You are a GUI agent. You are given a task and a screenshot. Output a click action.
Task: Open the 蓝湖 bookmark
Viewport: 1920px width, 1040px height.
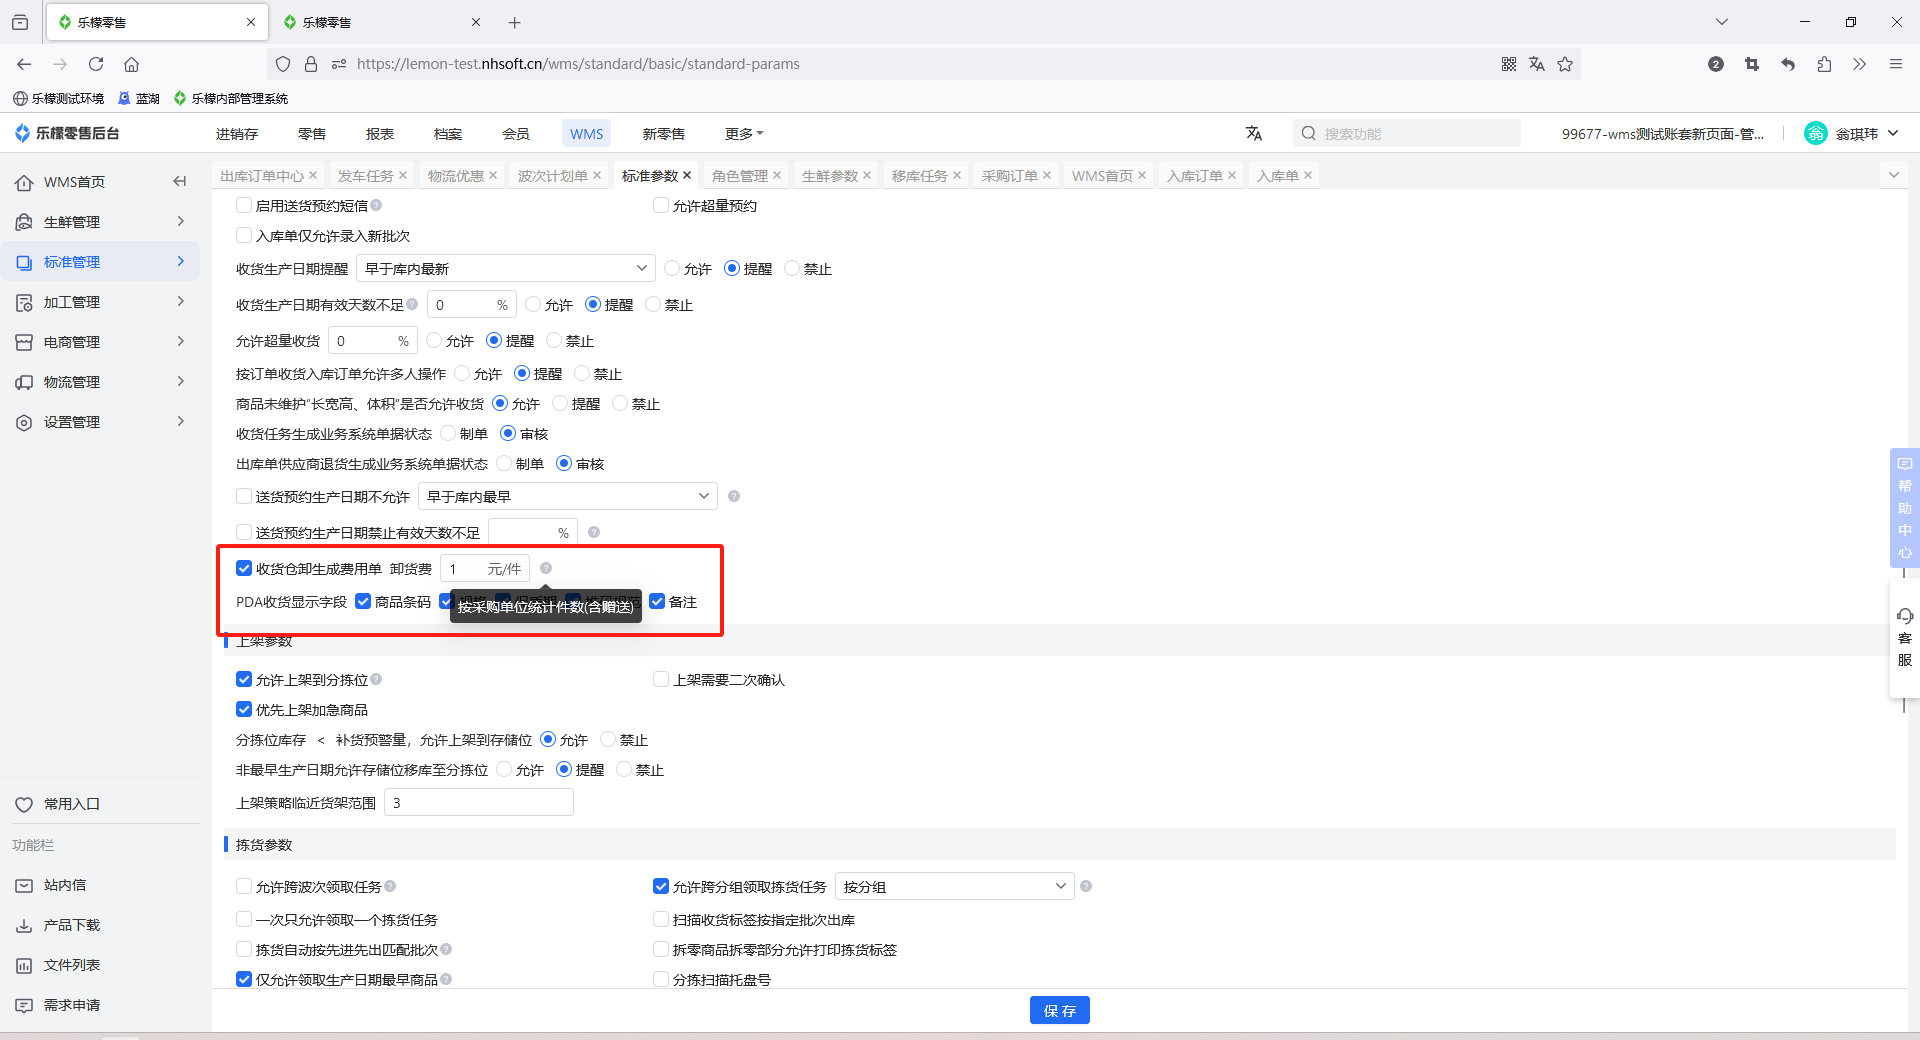139,98
